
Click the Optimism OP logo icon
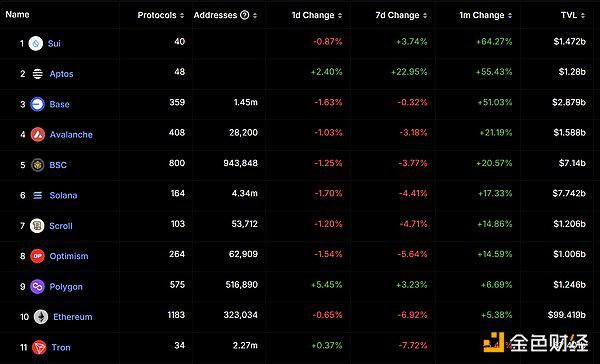38,256
